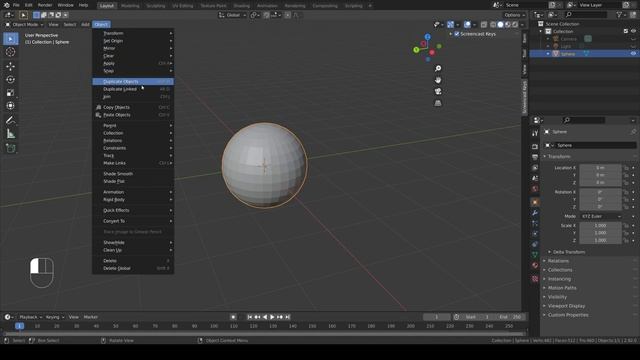
Task: Click the zoom viewport magnifier icon
Action: [438, 68]
